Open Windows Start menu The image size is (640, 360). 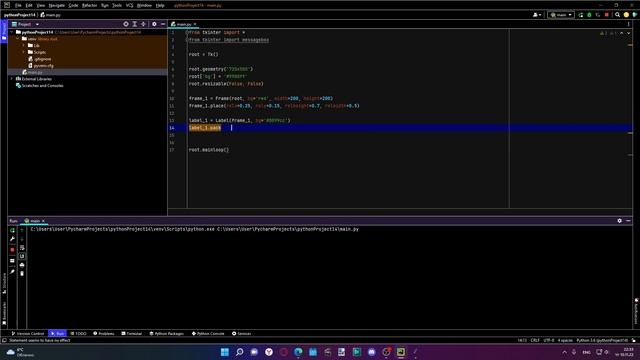coord(224,352)
